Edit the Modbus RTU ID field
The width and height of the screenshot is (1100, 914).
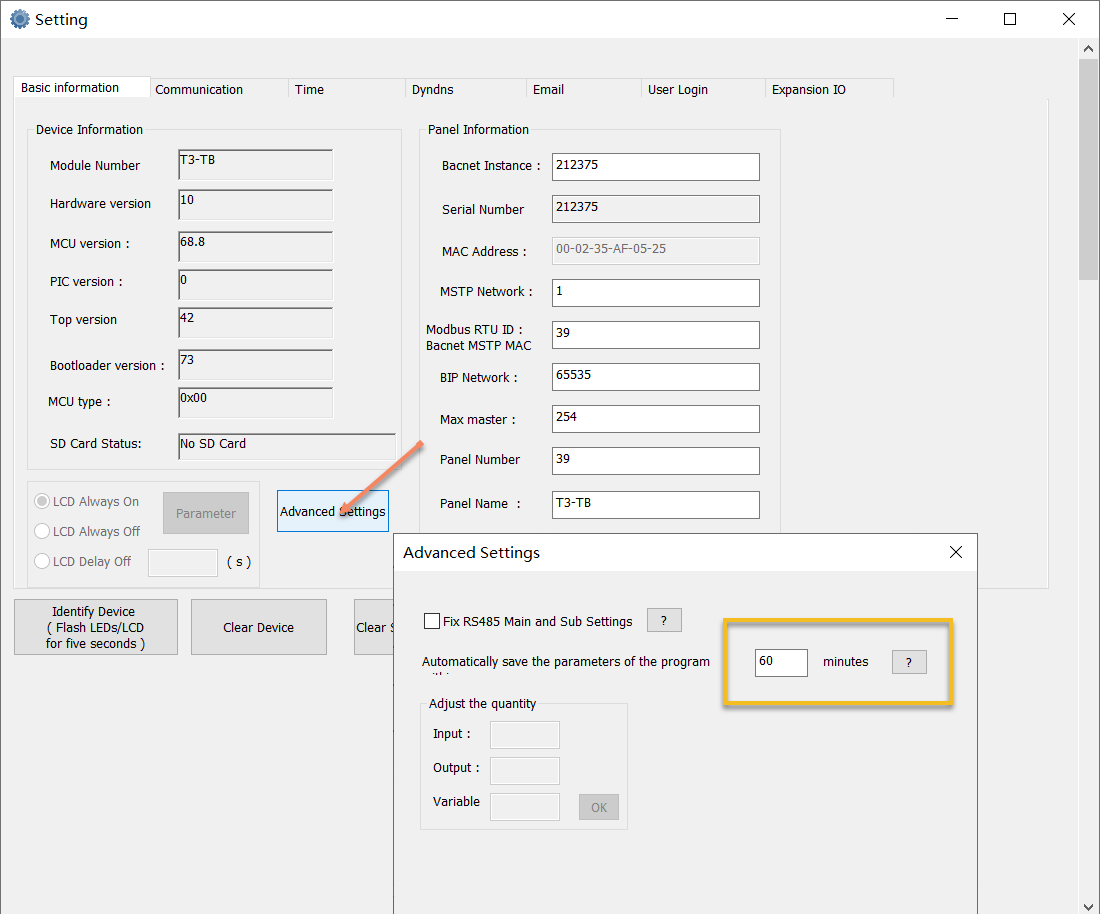coord(655,335)
